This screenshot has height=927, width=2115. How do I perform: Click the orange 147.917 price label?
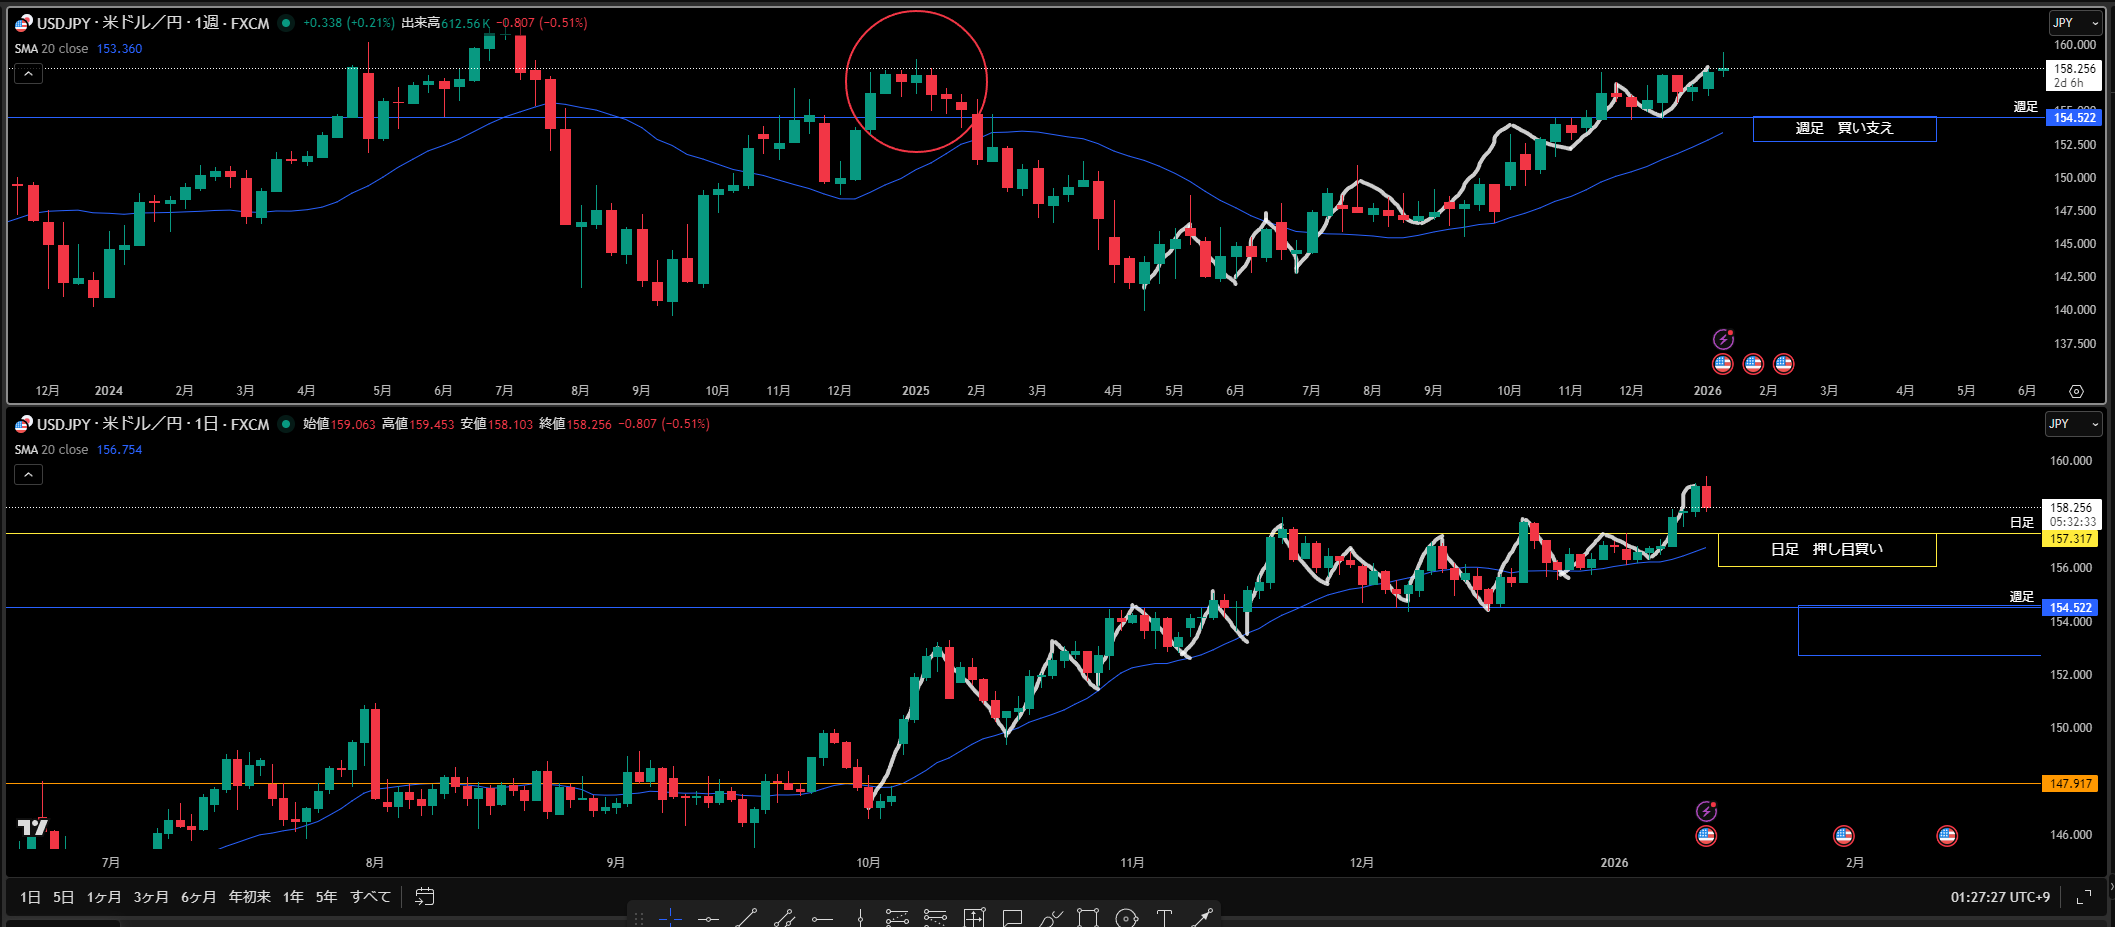click(2069, 784)
